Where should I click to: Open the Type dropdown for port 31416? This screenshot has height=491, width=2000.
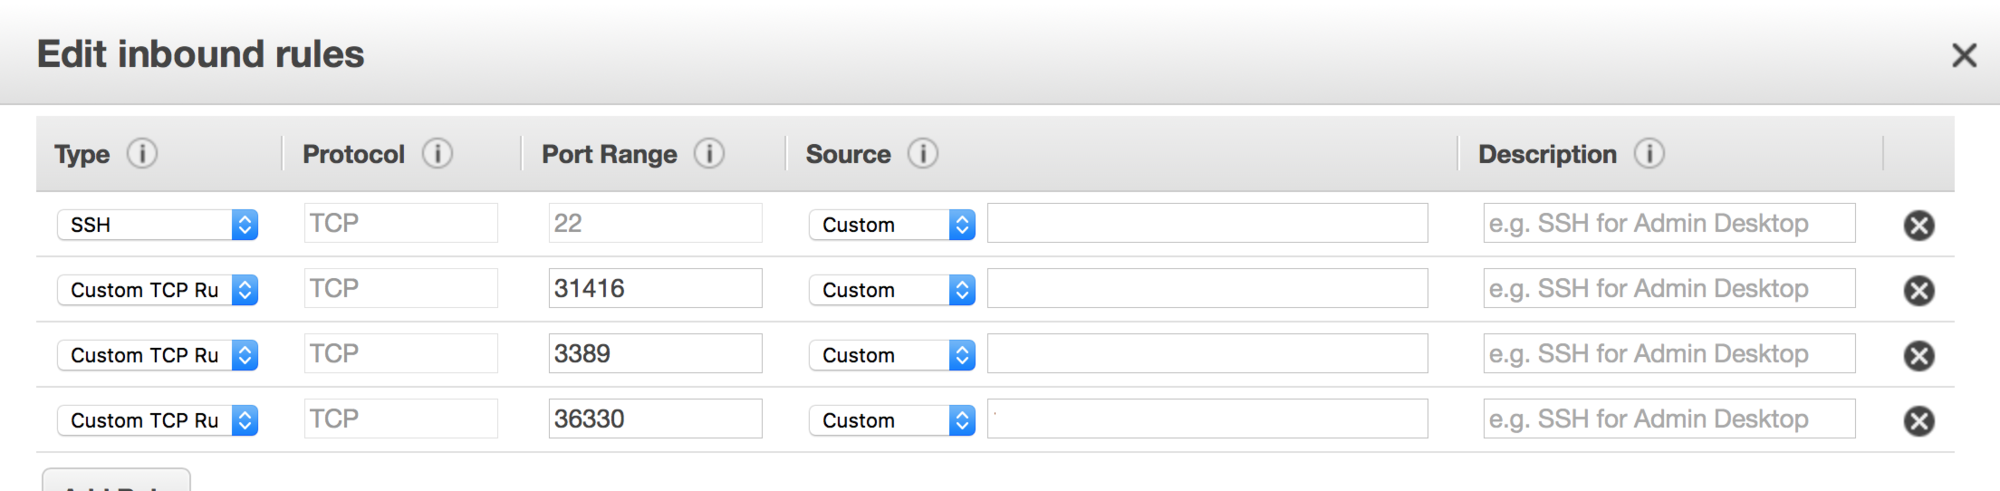point(157,290)
